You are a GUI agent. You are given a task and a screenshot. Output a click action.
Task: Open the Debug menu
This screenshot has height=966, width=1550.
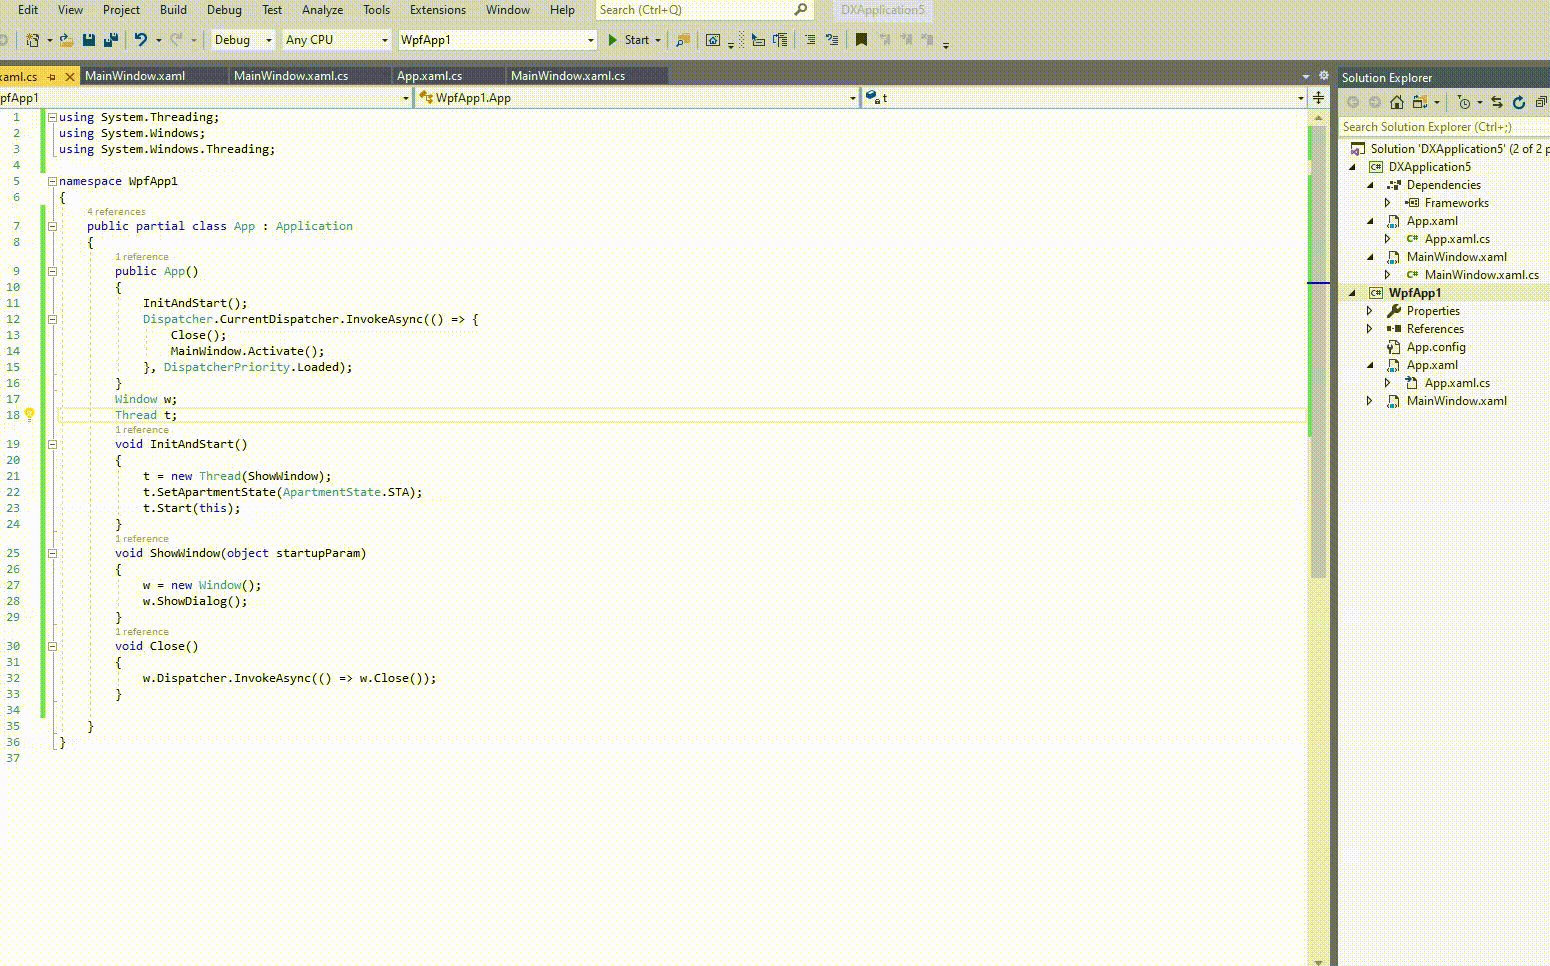(x=224, y=10)
